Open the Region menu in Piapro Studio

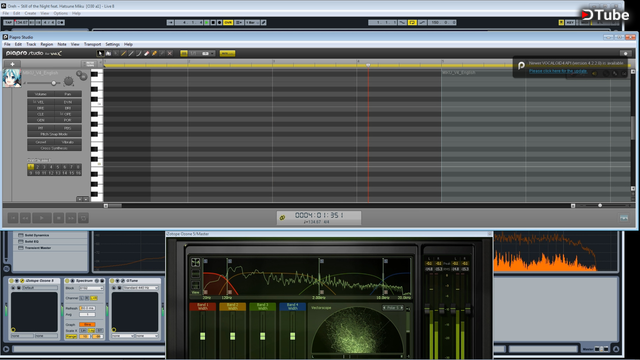pos(47,44)
